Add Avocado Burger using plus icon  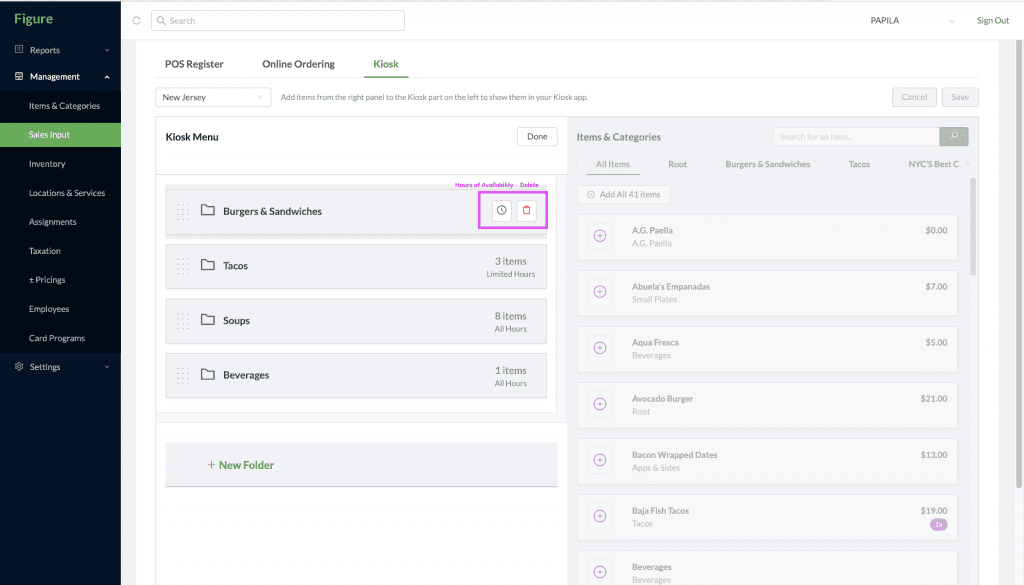(600, 404)
